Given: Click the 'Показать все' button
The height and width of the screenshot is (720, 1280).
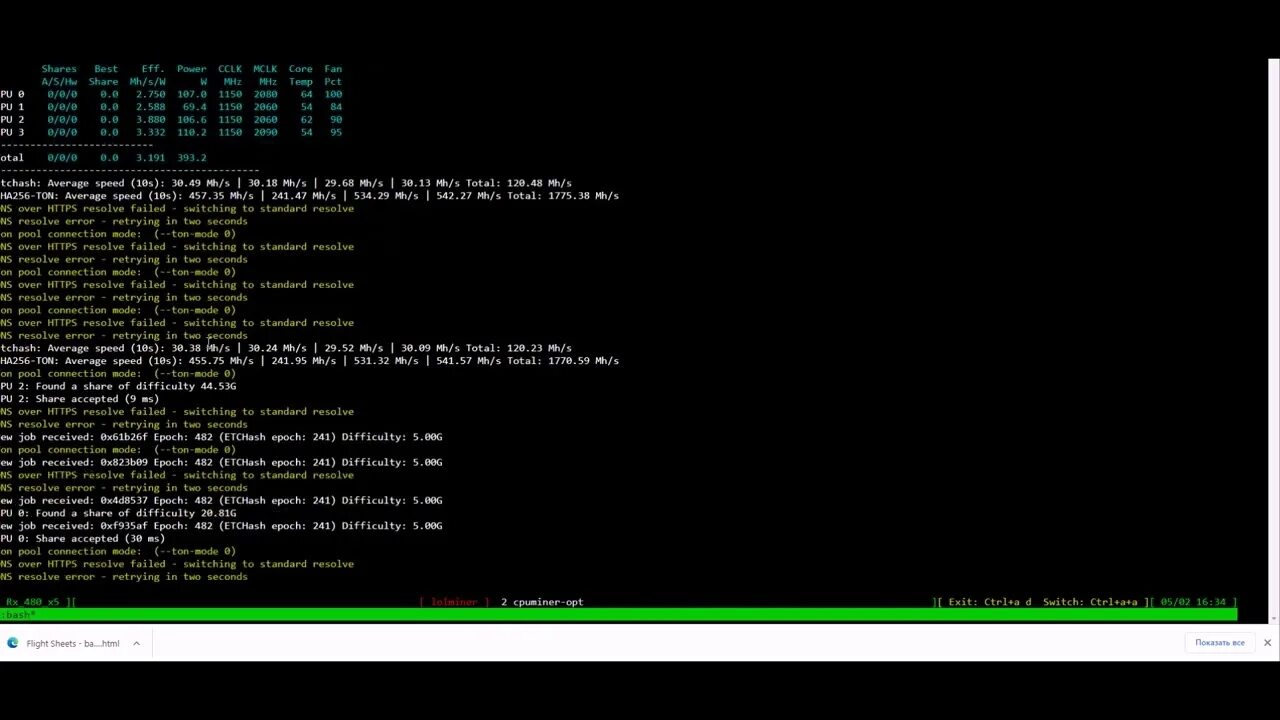Looking at the screenshot, I should pyautogui.click(x=1219, y=642).
